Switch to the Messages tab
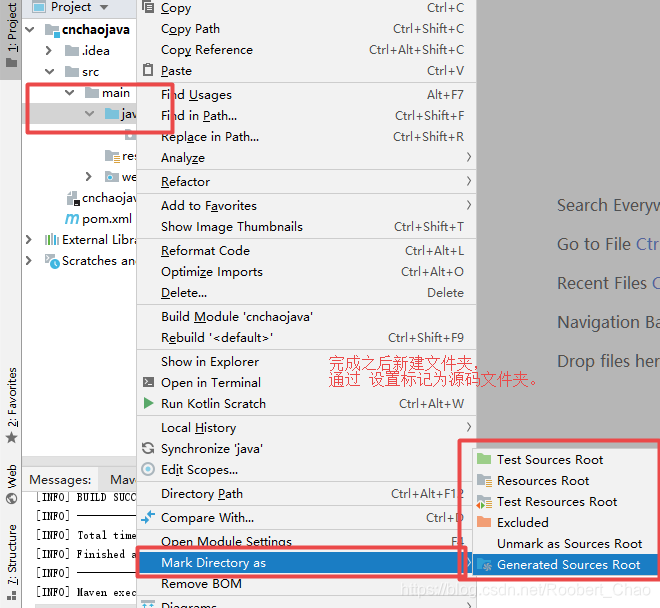 pos(60,480)
